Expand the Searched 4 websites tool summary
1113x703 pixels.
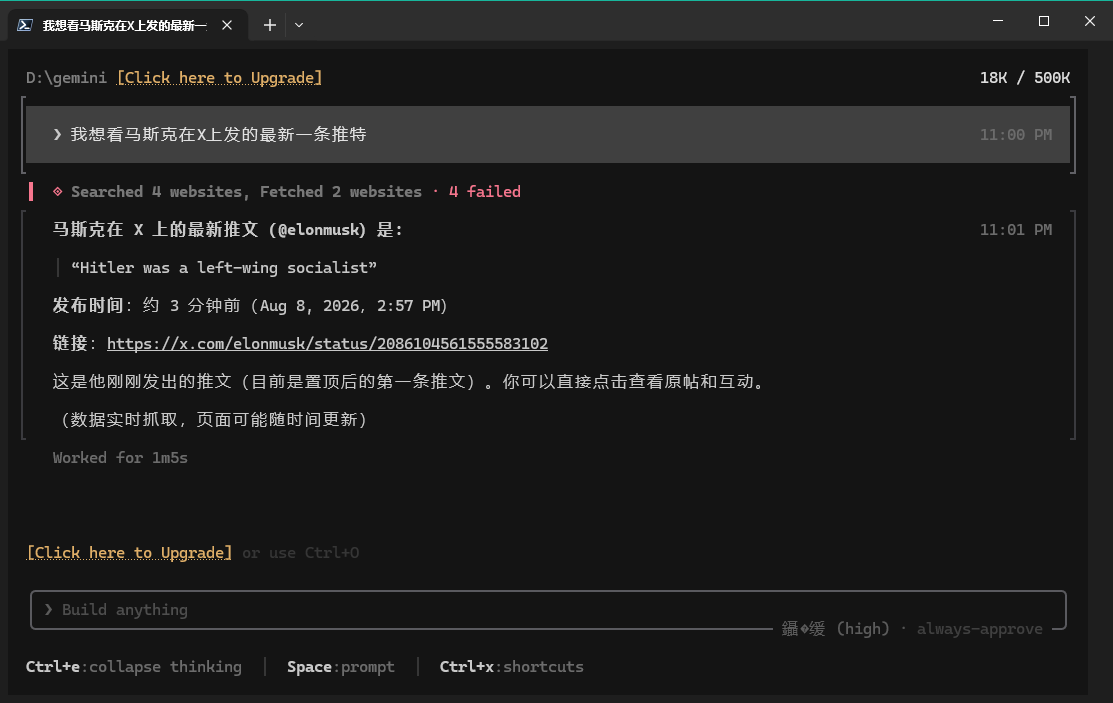click(x=286, y=192)
